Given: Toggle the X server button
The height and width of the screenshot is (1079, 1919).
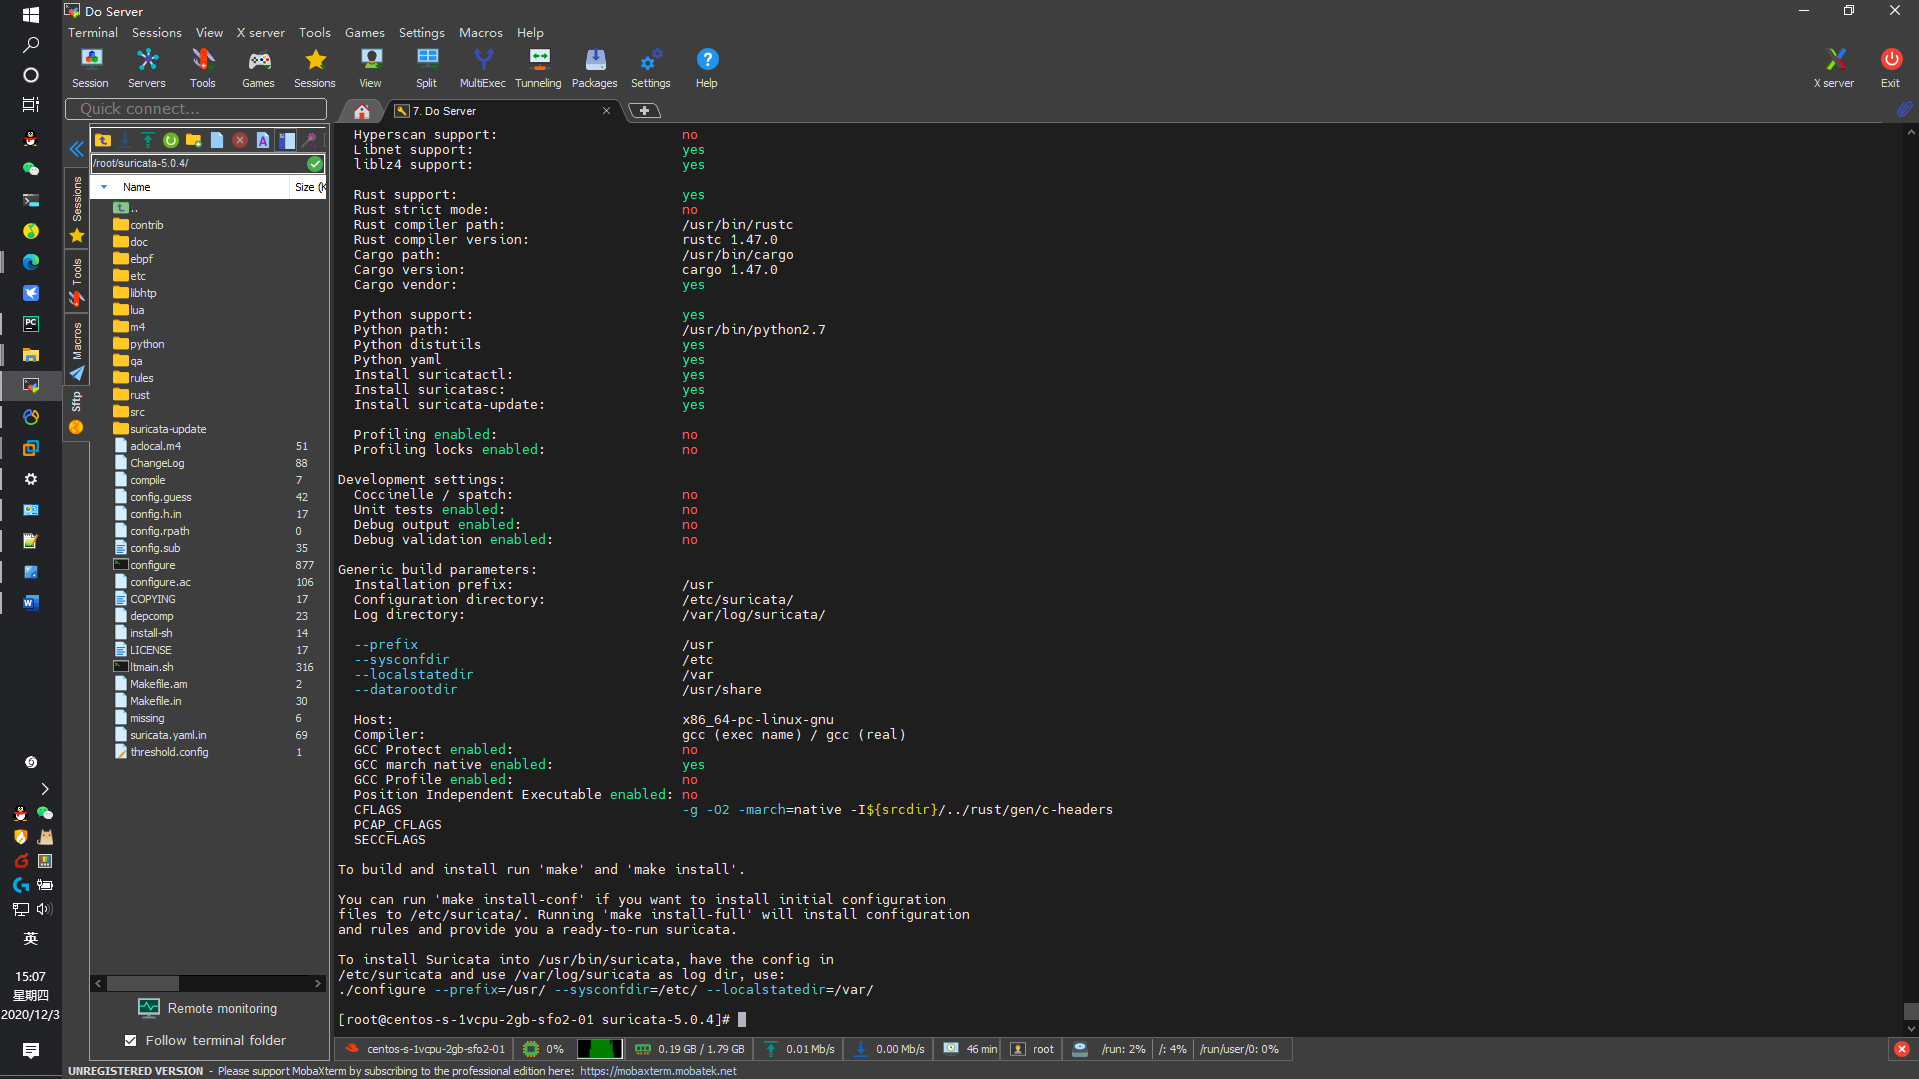Looking at the screenshot, I should tap(1834, 68).
